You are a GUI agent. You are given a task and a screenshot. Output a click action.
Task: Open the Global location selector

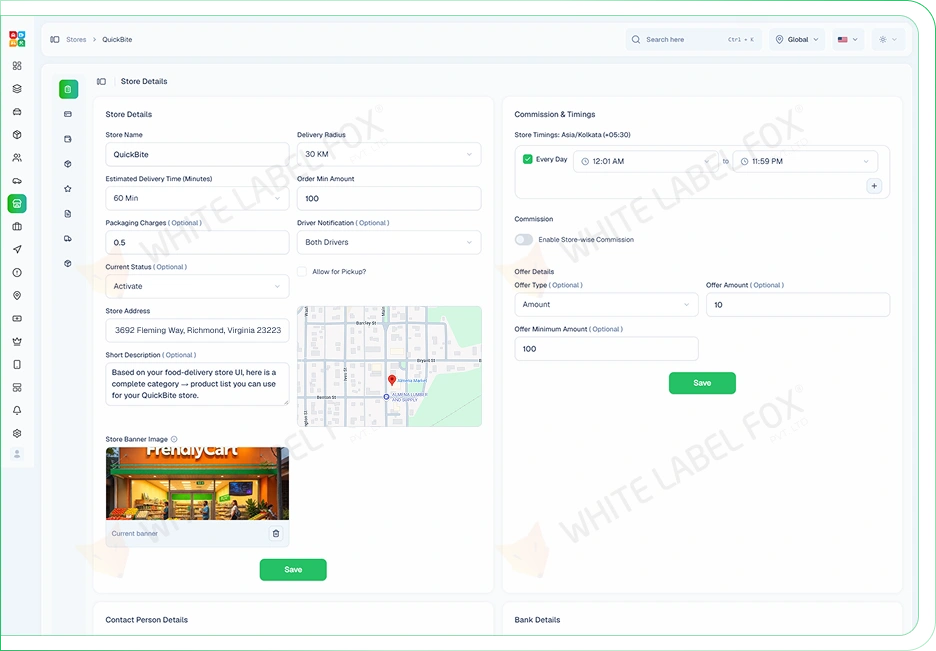[x=798, y=39]
